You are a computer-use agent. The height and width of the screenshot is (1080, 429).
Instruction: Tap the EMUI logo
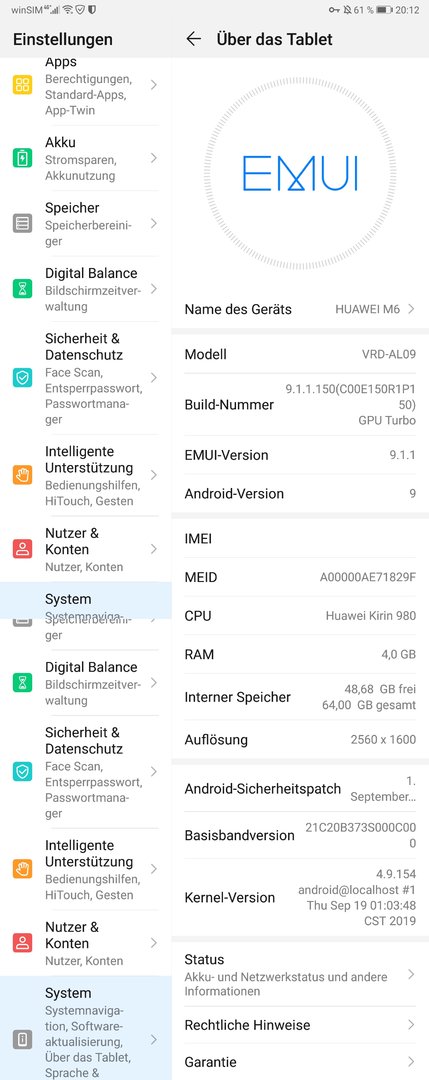pyautogui.click(x=300, y=173)
